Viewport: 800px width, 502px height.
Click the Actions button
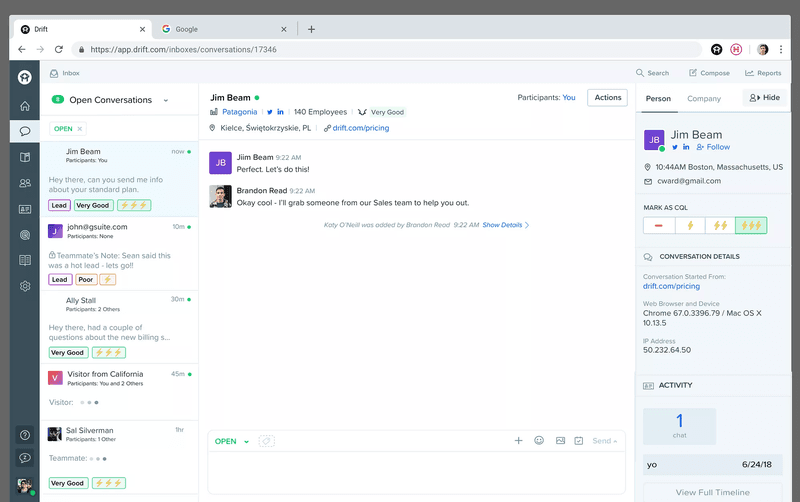(x=607, y=97)
